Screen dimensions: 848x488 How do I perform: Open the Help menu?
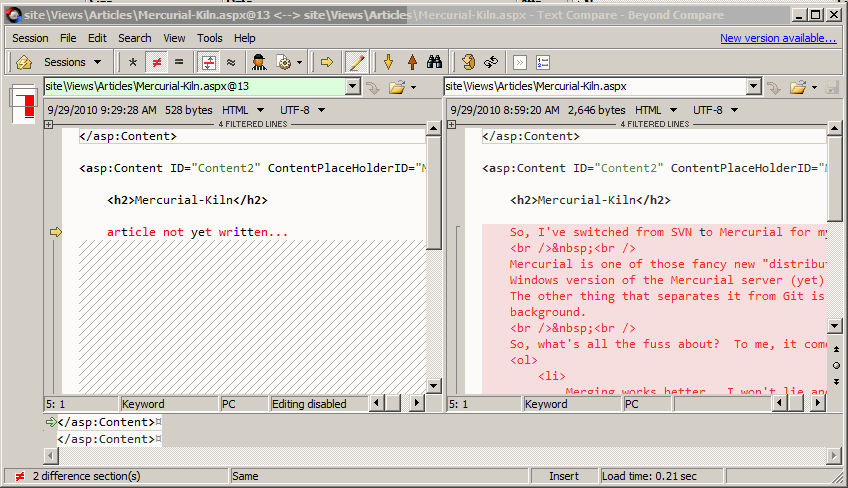pos(244,38)
